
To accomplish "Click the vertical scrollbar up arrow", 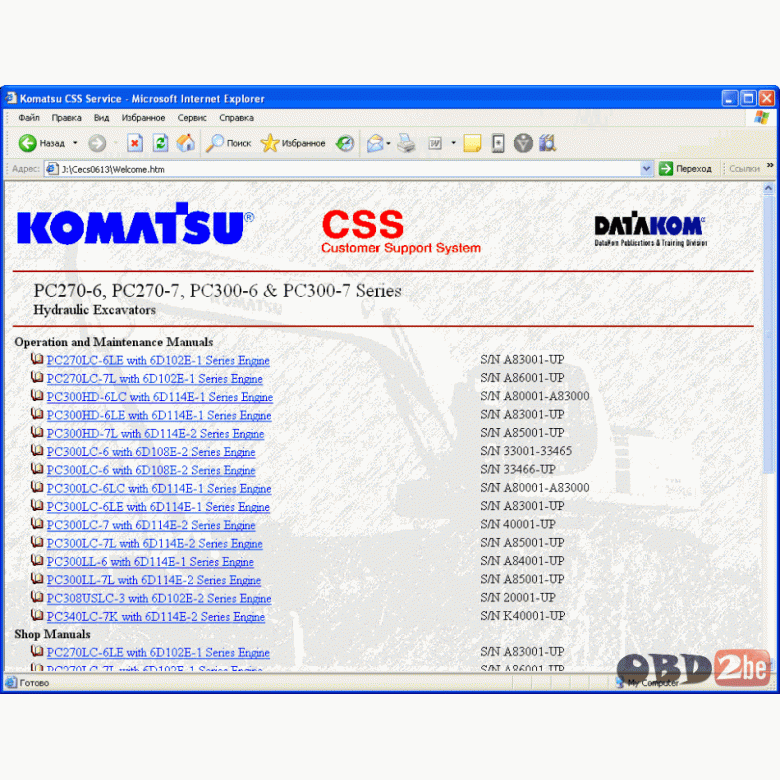I will 768,188.
